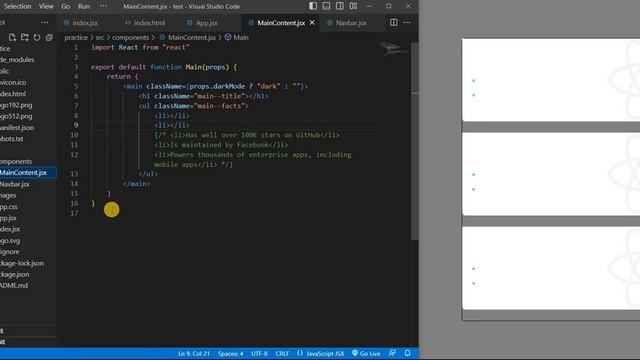The width and height of the screenshot is (640, 360).
Task: Open index.html in the Explorer tree
Action: 28,93
